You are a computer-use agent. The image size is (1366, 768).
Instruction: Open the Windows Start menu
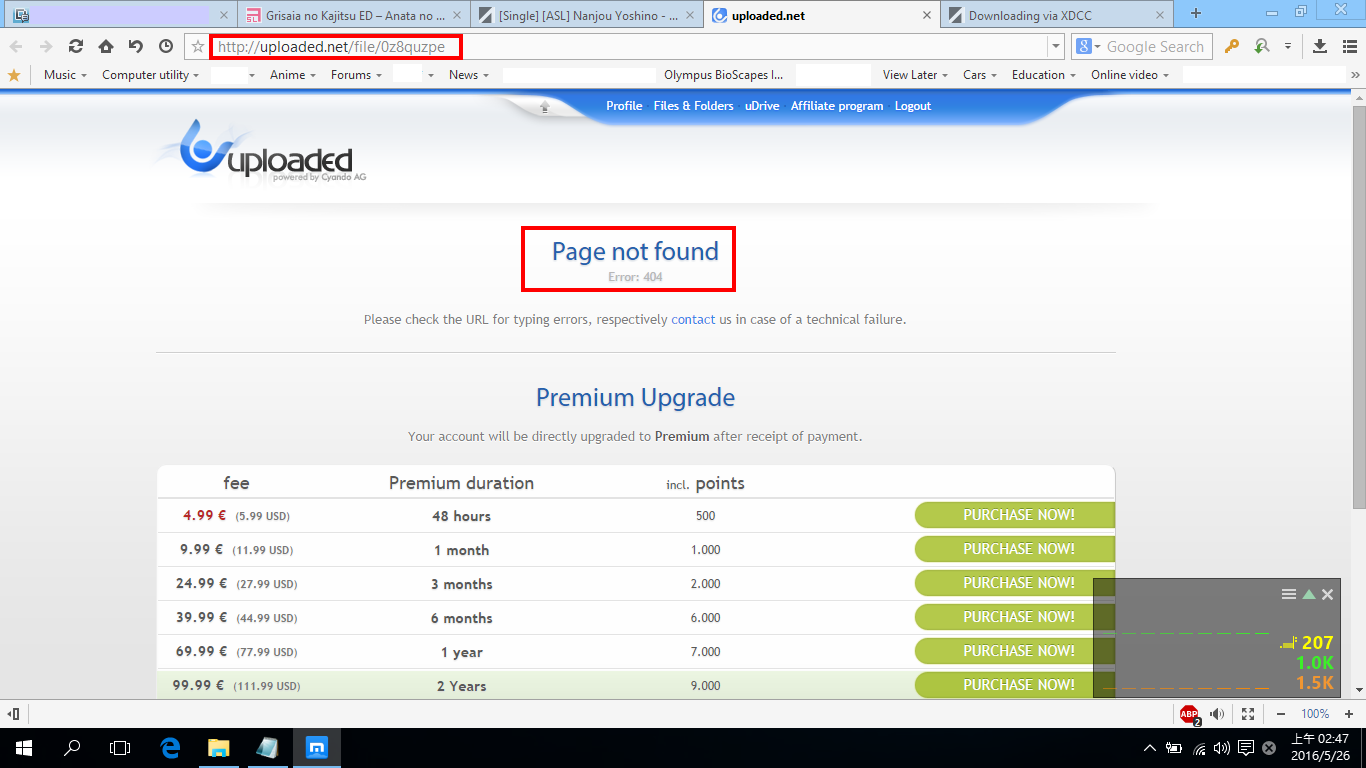pyautogui.click(x=24, y=747)
